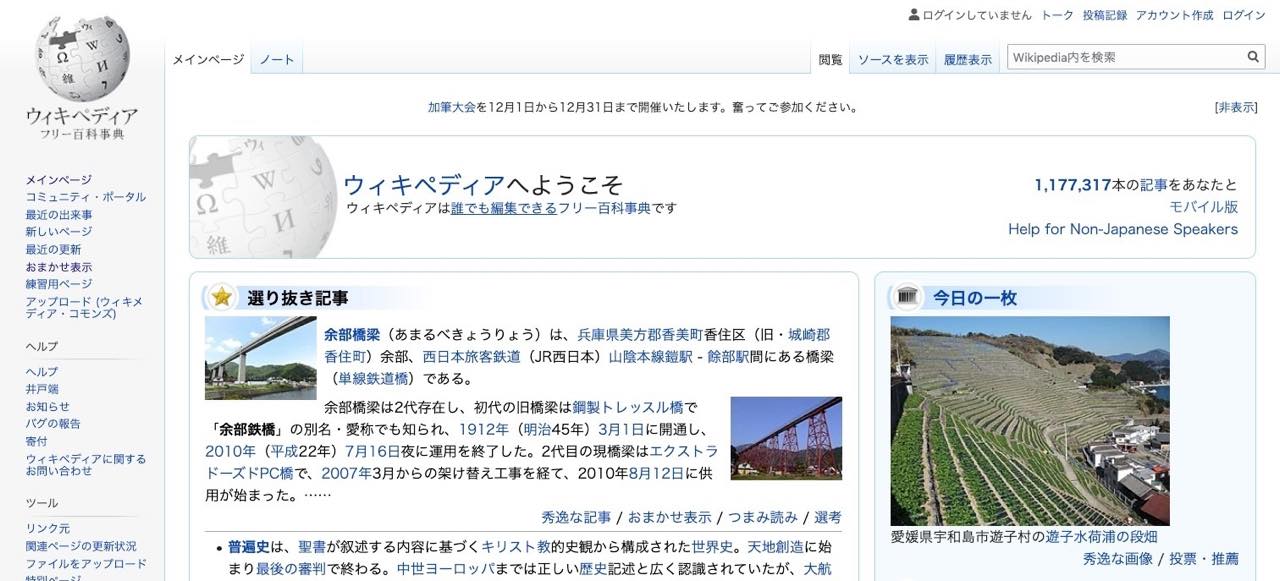The width and height of the screenshot is (1280, 581).
Task: Open the 山陰本線鎧駅 link
Action: (650, 356)
